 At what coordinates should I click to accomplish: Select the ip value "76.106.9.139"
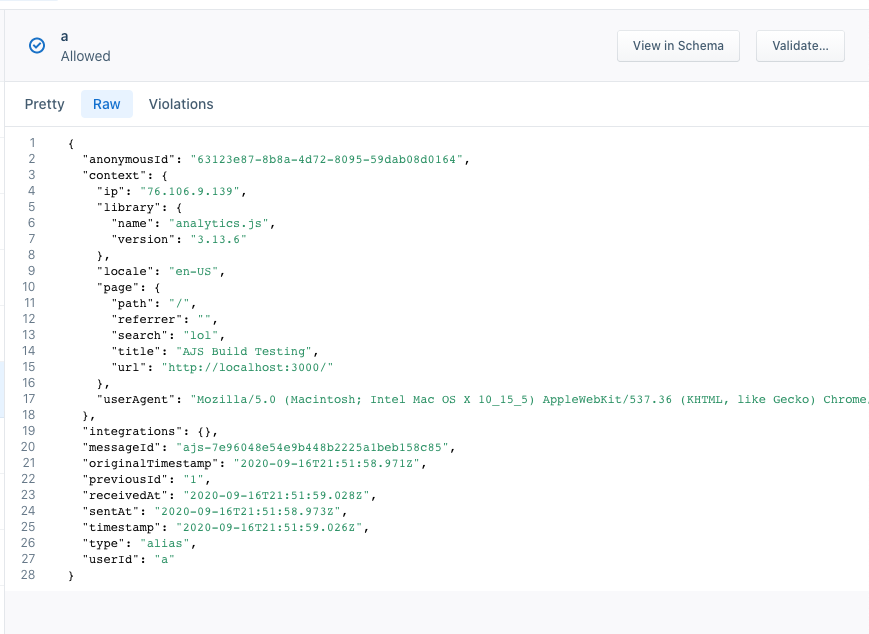190,192
